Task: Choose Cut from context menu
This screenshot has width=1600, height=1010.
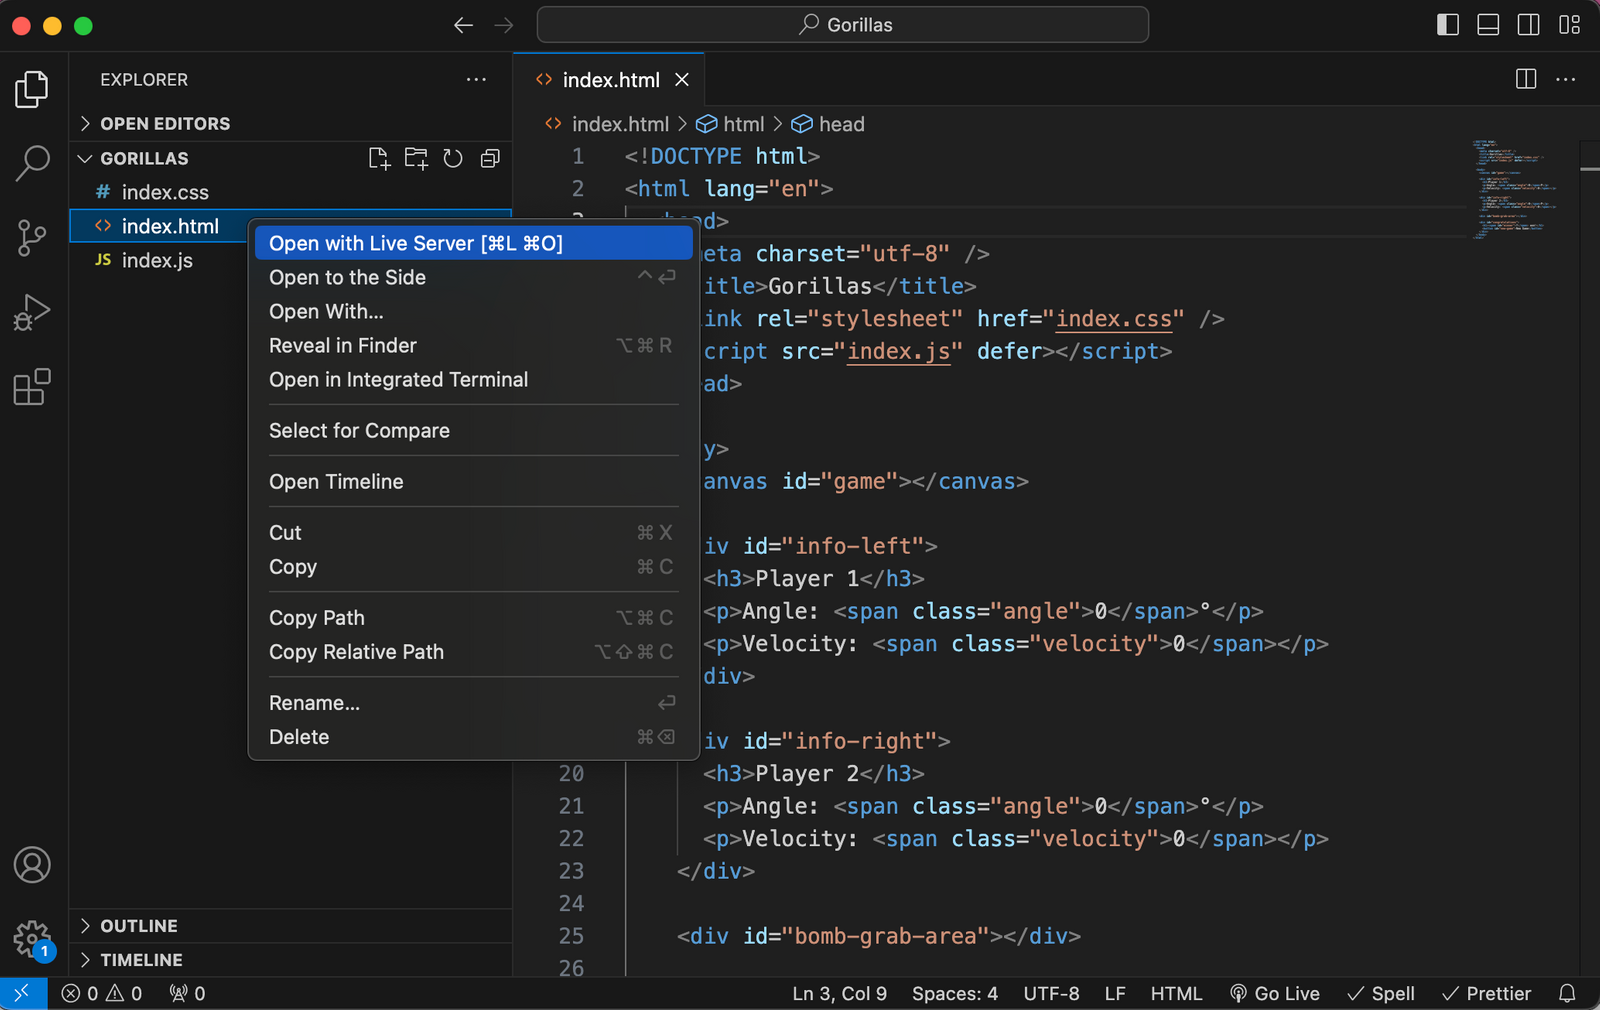Action: (x=473, y=532)
